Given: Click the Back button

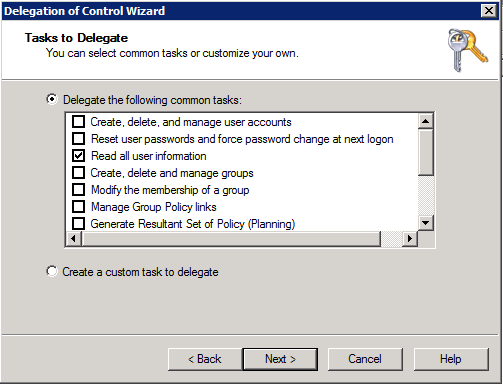Looking at the screenshot, I should [205, 359].
